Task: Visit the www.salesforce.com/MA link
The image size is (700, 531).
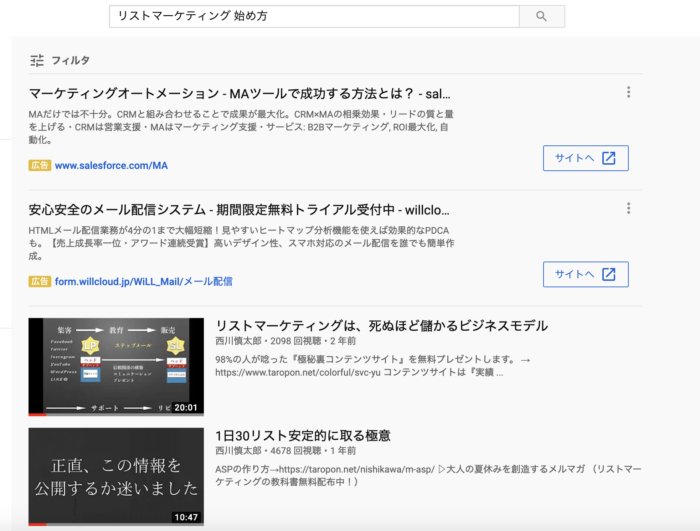Action: point(111,165)
